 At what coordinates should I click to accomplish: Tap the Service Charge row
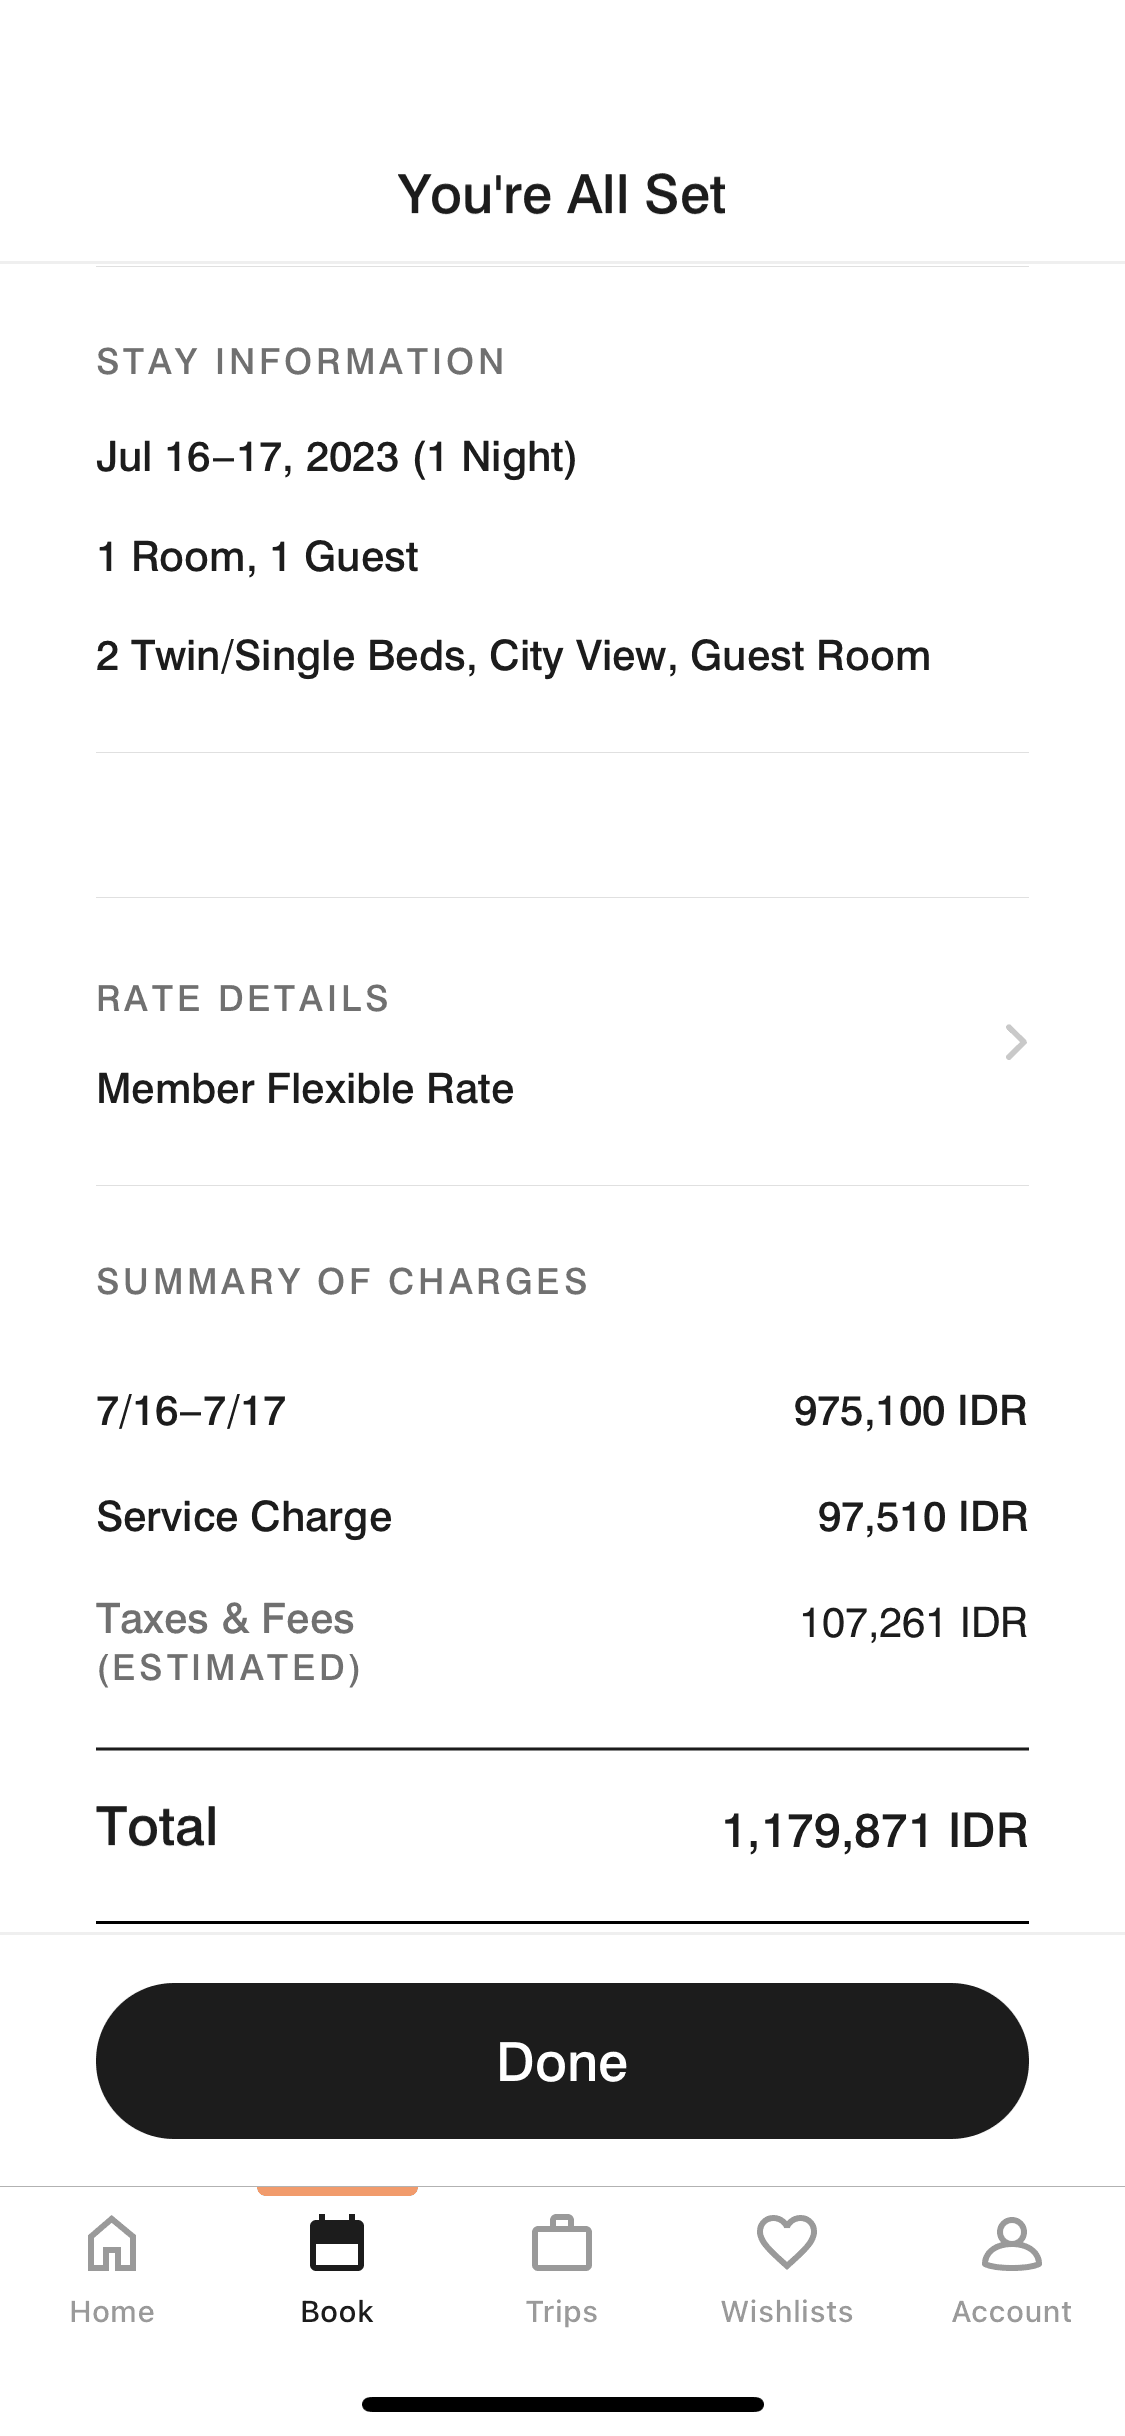point(562,1517)
